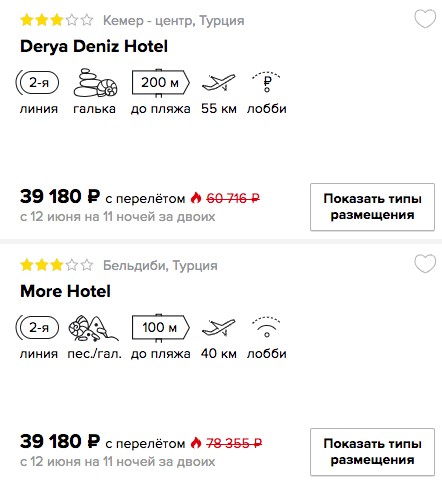Click the Бельдиби, Турция location
Viewport: 442px width, 482px height.
pos(160,266)
